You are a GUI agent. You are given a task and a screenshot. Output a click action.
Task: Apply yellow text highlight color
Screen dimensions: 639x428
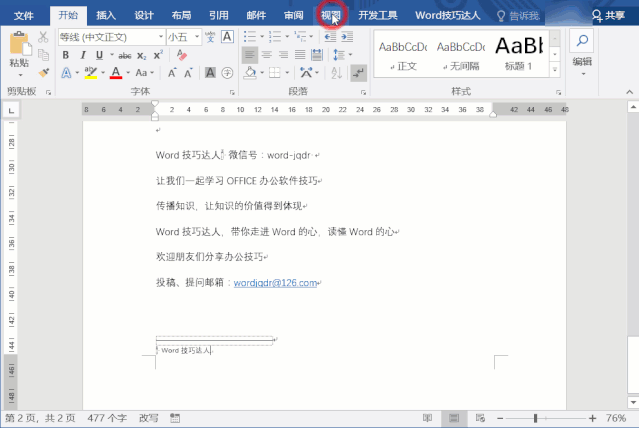[90, 73]
